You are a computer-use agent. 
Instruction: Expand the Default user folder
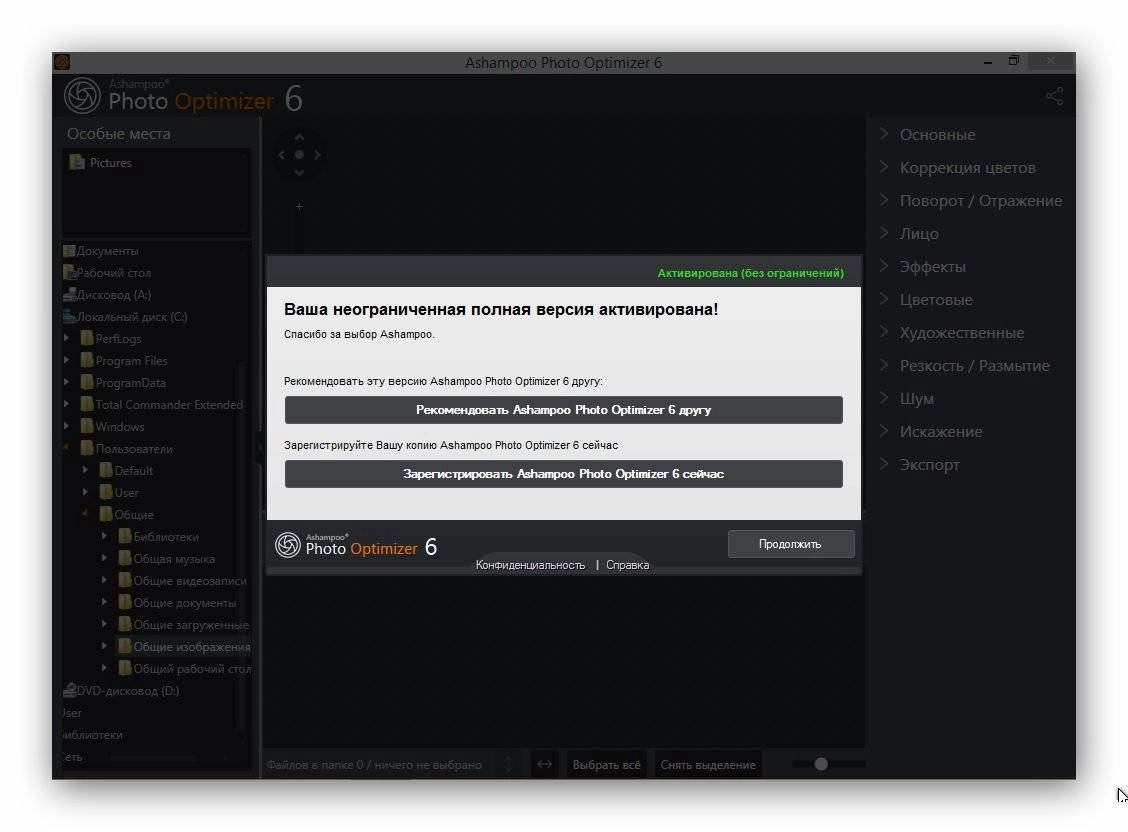point(86,470)
